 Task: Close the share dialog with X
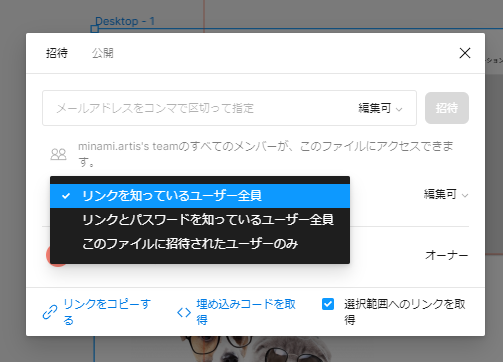pos(465,53)
